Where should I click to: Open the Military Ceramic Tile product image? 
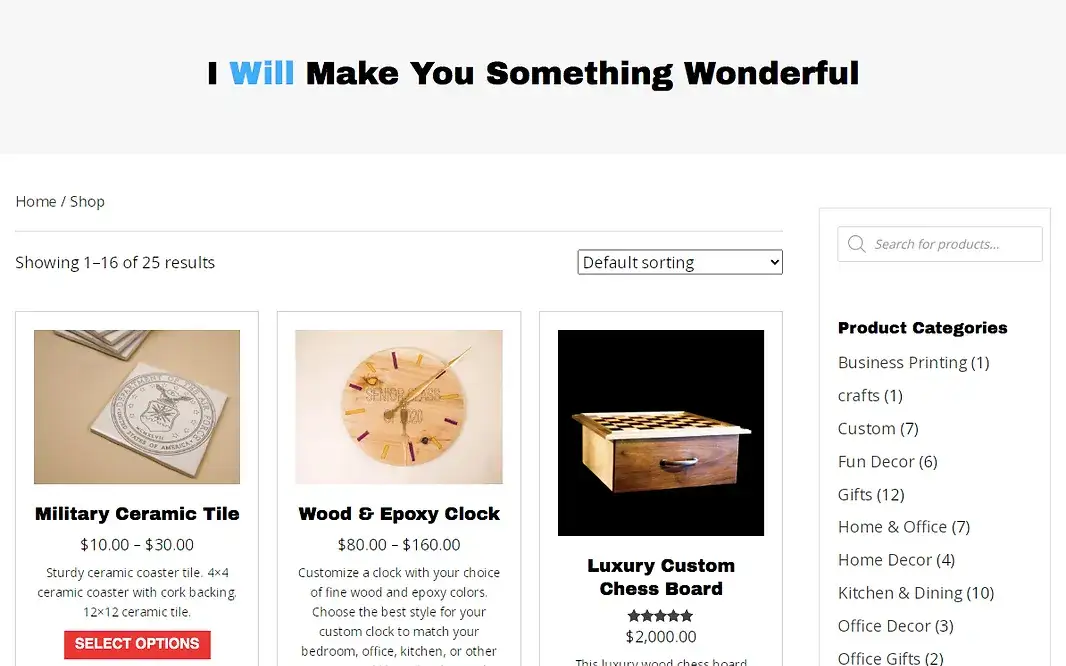tap(137, 407)
